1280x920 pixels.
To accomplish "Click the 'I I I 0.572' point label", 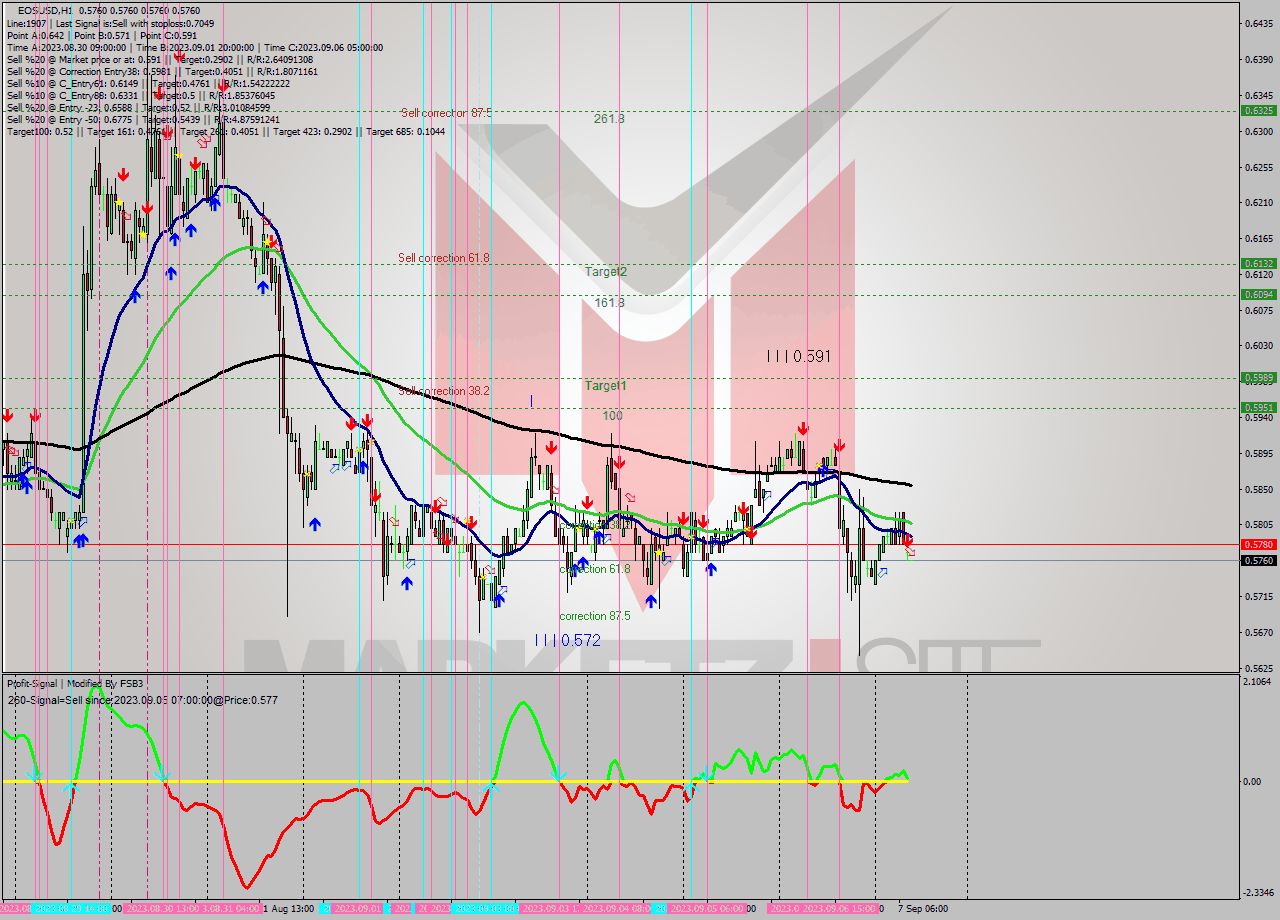I will 567,640.
